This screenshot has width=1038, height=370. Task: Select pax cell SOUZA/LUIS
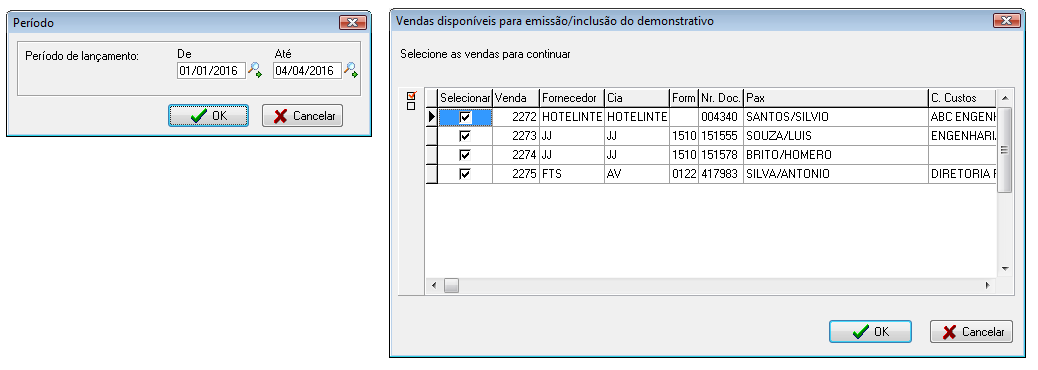point(835,136)
